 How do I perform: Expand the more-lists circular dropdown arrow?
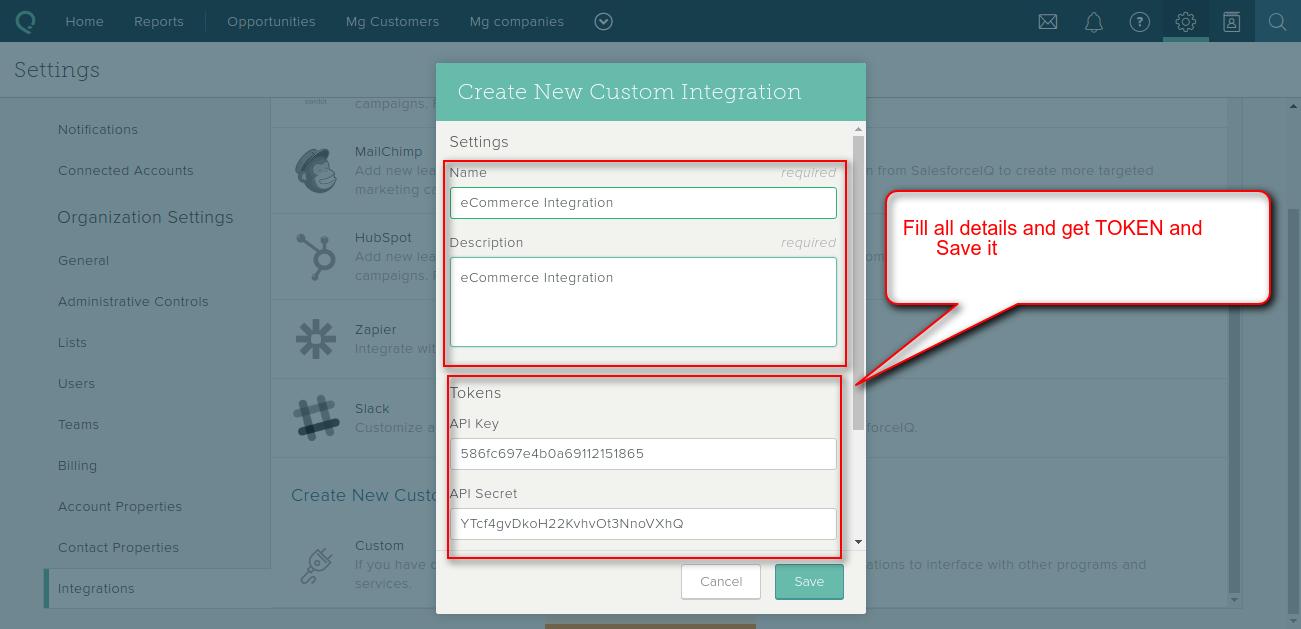604,21
